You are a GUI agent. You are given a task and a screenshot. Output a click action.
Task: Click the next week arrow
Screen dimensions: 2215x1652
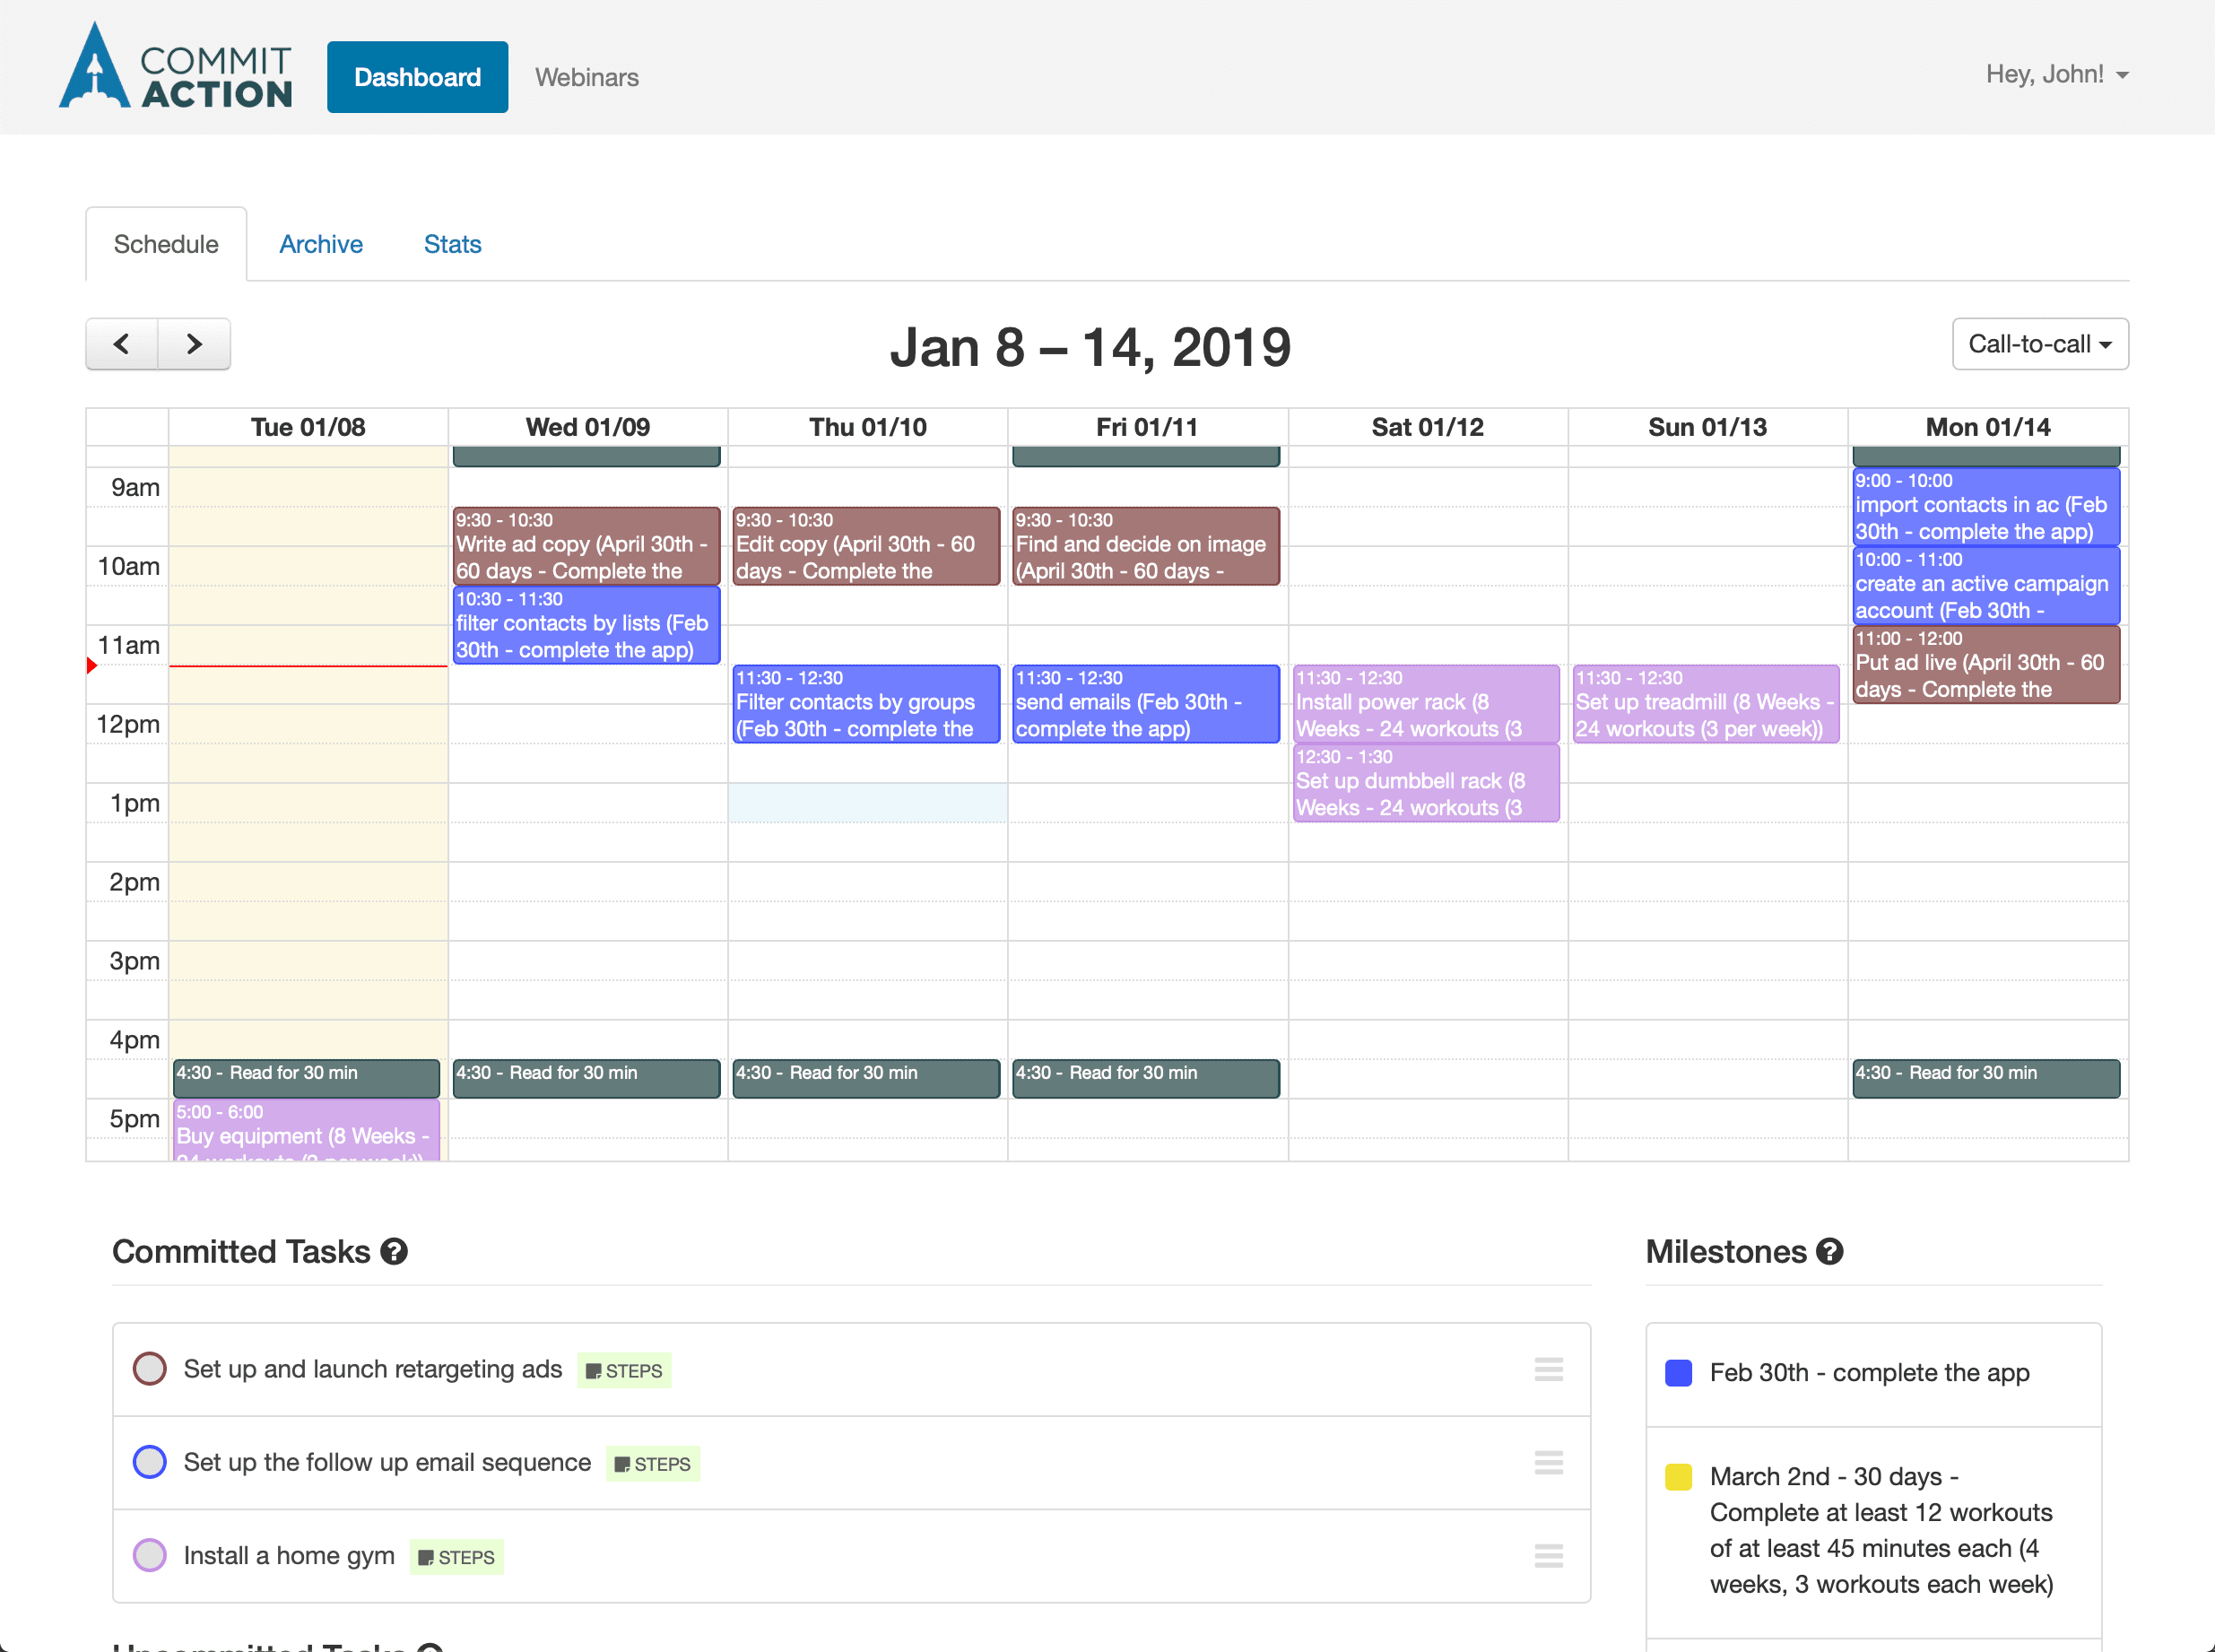194,344
